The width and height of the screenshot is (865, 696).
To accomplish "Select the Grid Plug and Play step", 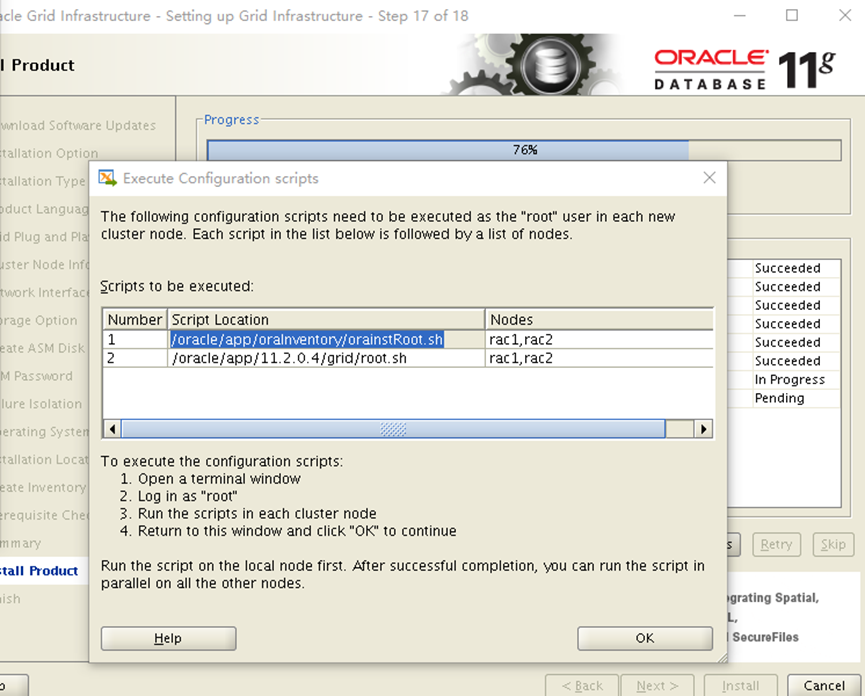I will (x=44, y=237).
